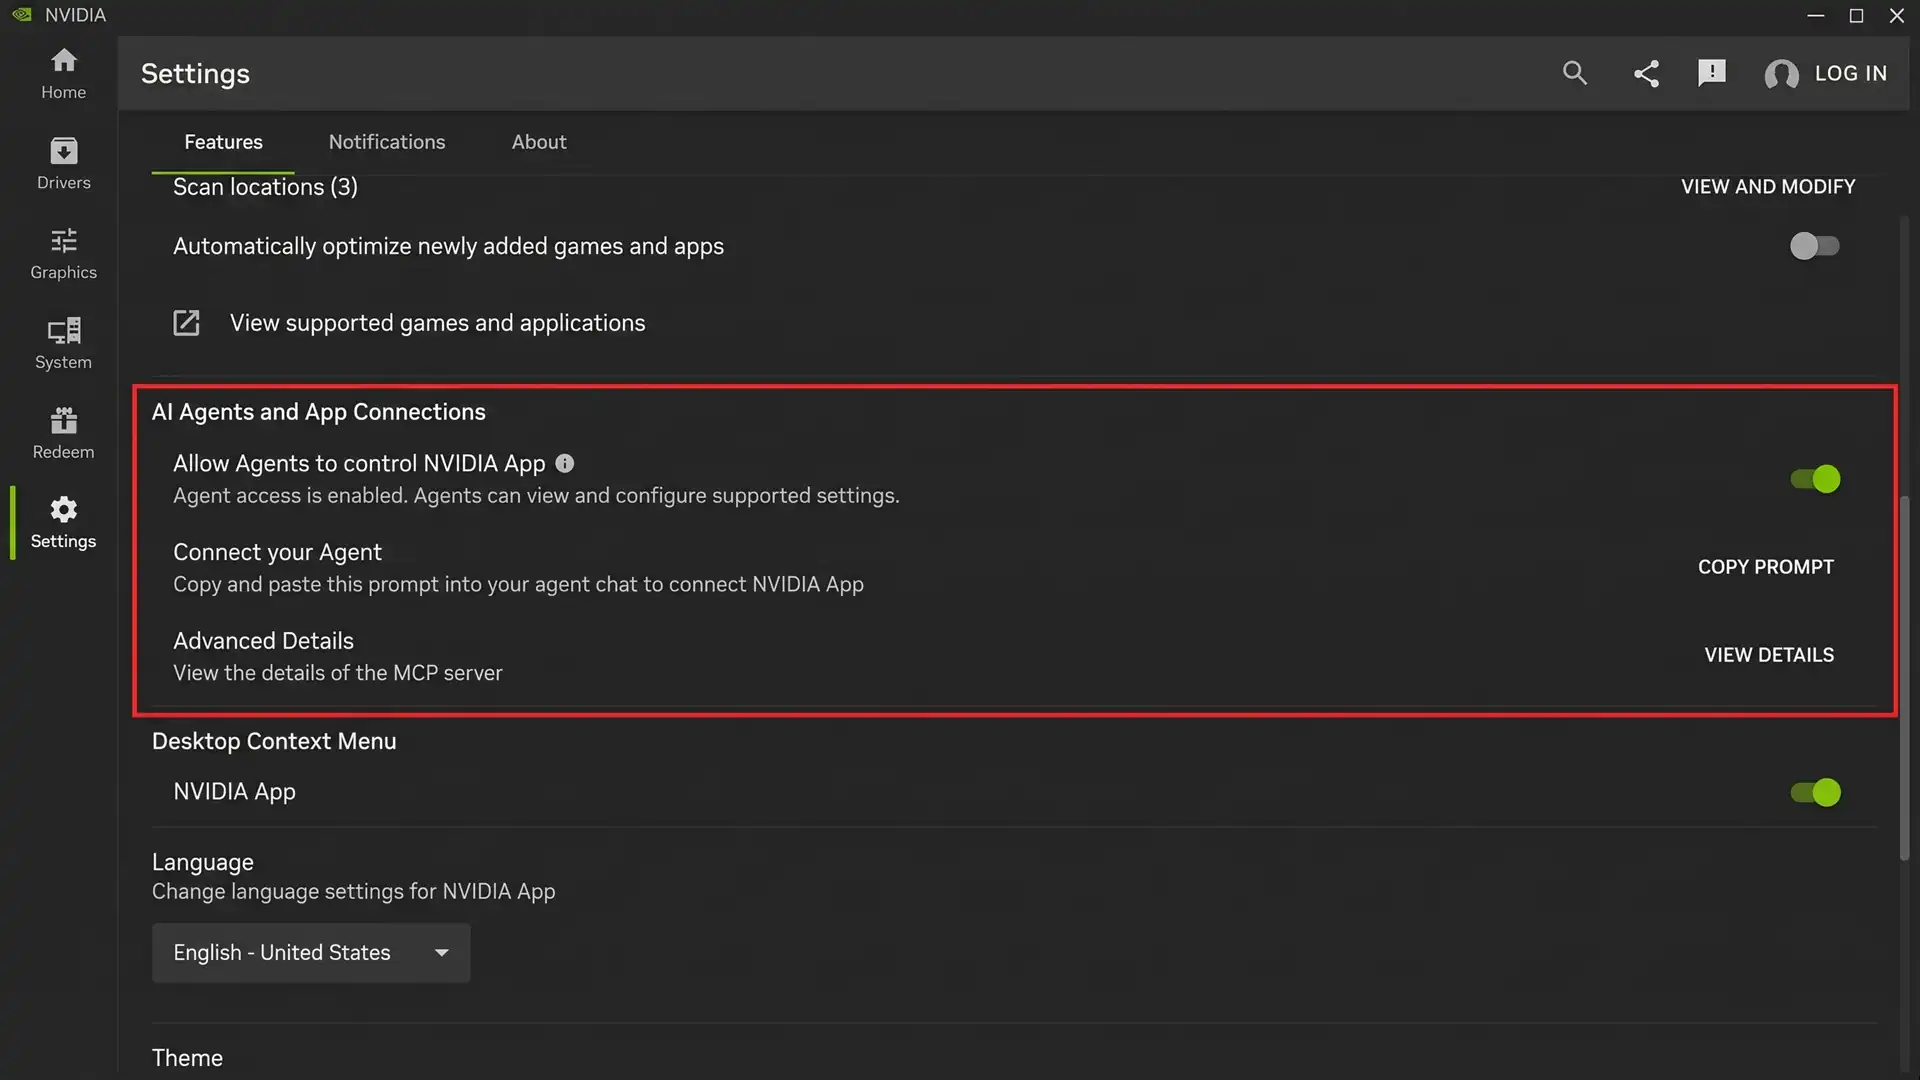The image size is (1920, 1080).
Task: Click the info icon beside Allow Agents
Action: 565,464
